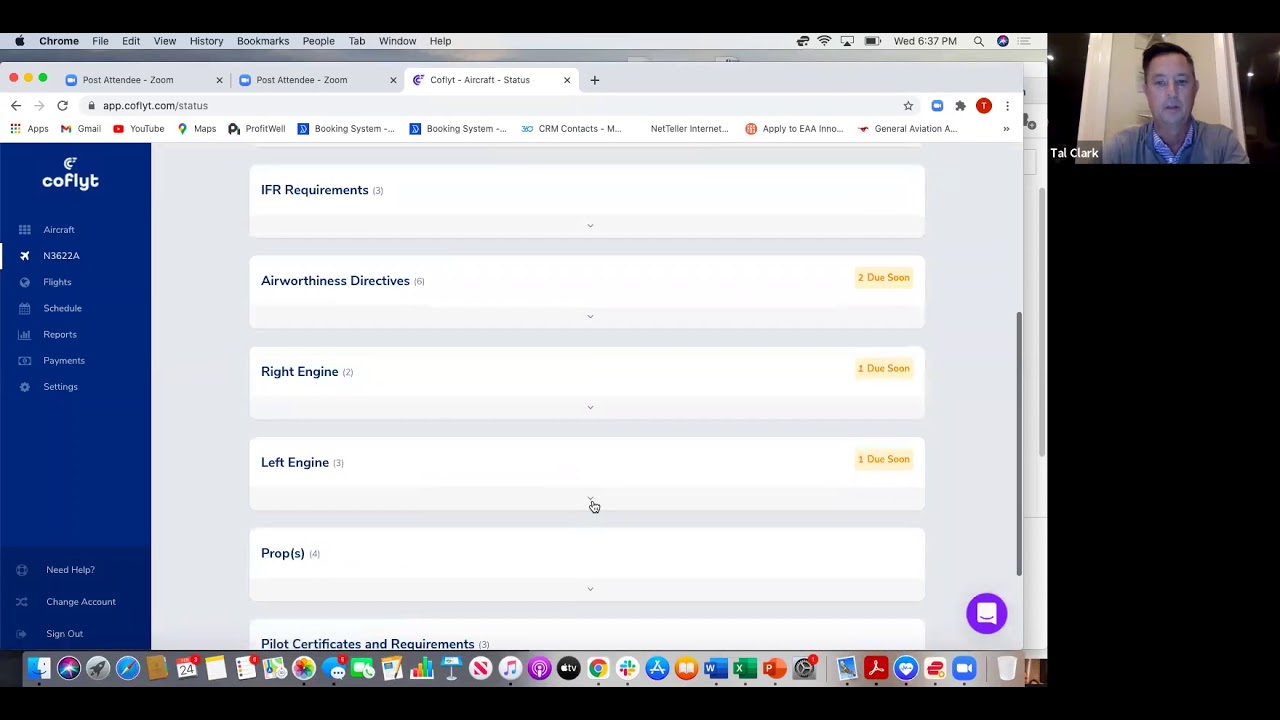The width and height of the screenshot is (1280, 720).
Task: Open the Window menu
Action: pos(397,41)
